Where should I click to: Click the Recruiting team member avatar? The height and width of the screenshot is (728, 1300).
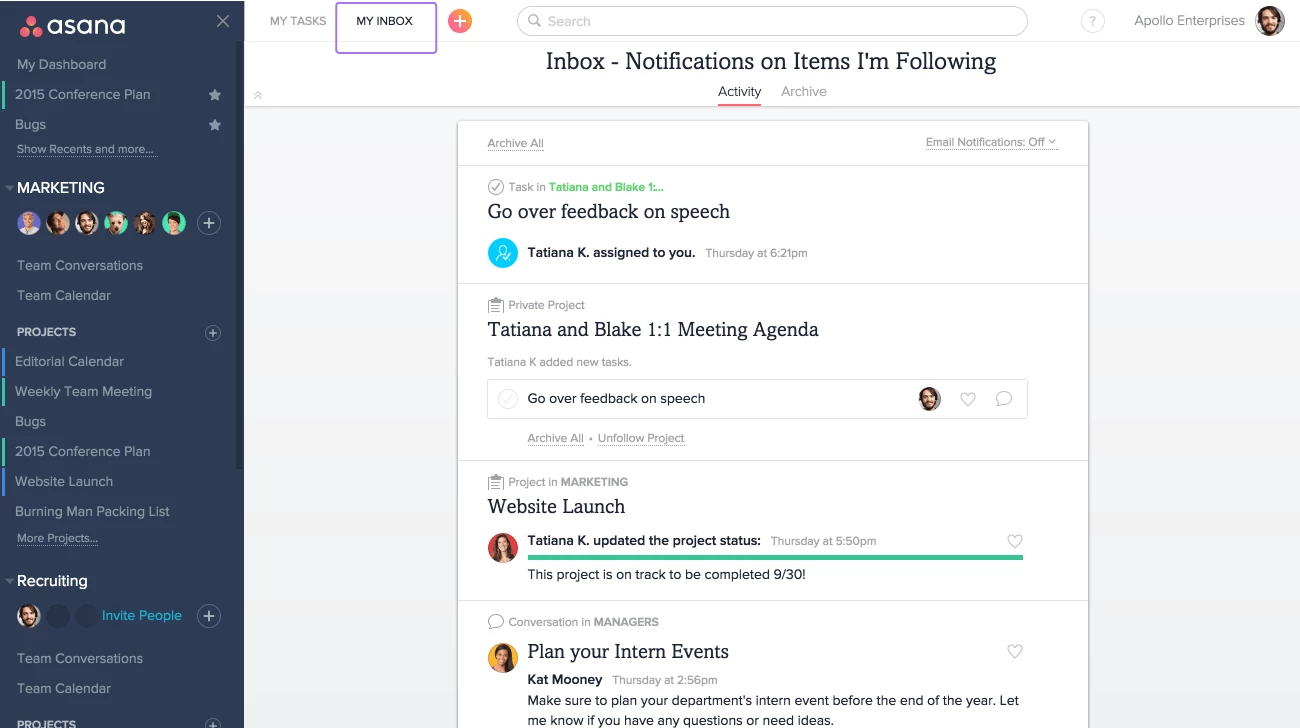click(x=29, y=616)
